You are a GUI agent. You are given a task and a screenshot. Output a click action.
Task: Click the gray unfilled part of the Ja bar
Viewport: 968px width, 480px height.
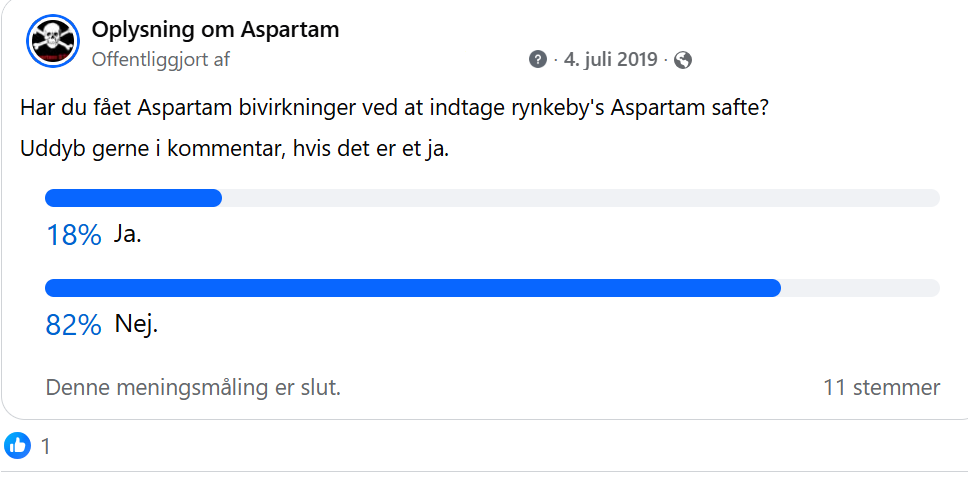click(x=580, y=198)
